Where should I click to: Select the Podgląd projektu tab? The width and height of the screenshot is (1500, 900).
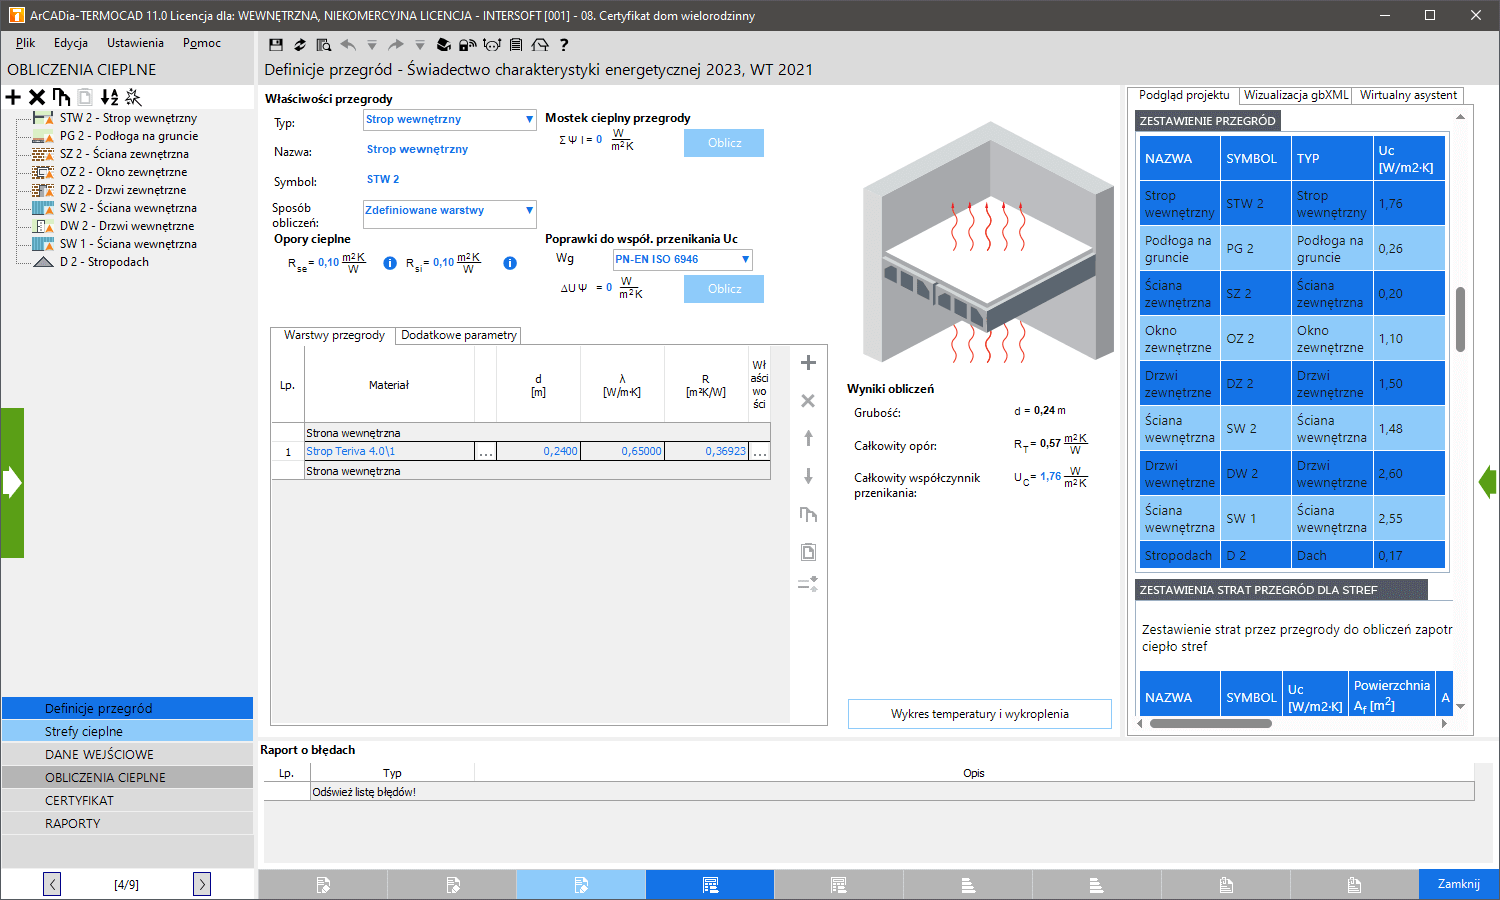point(1184,95)
